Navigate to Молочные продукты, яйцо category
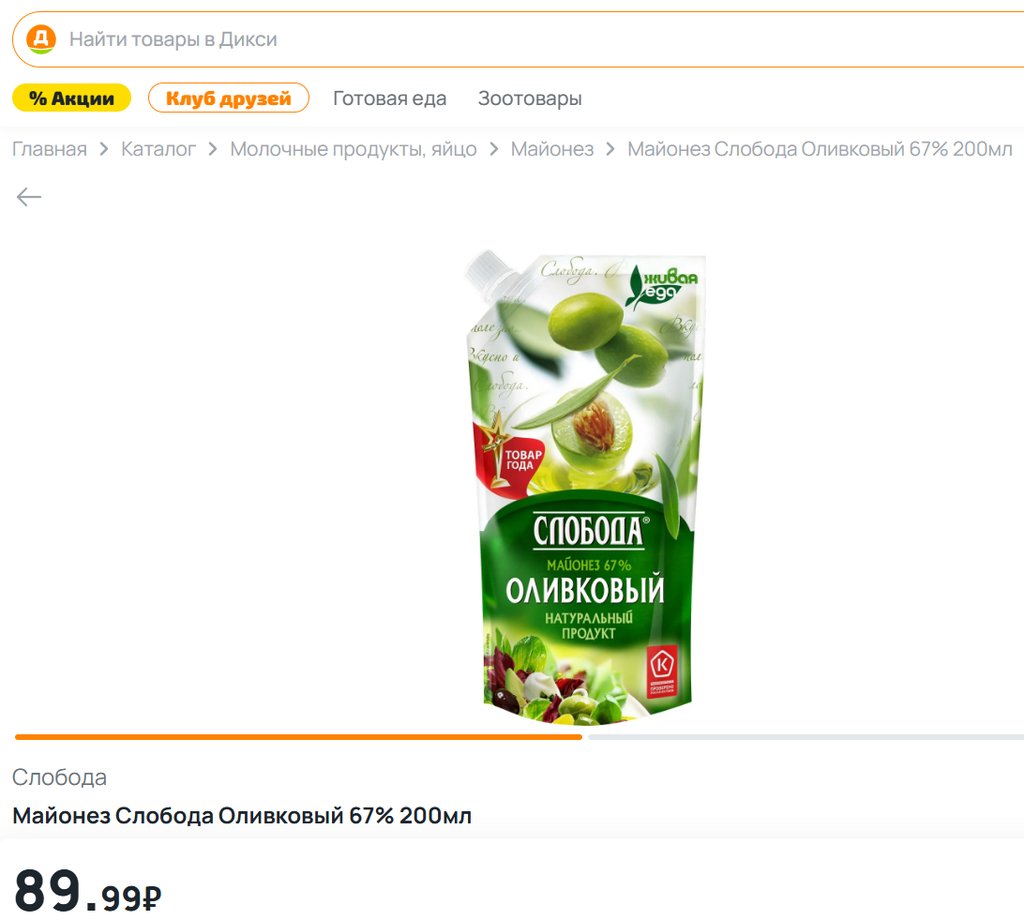 353,149
